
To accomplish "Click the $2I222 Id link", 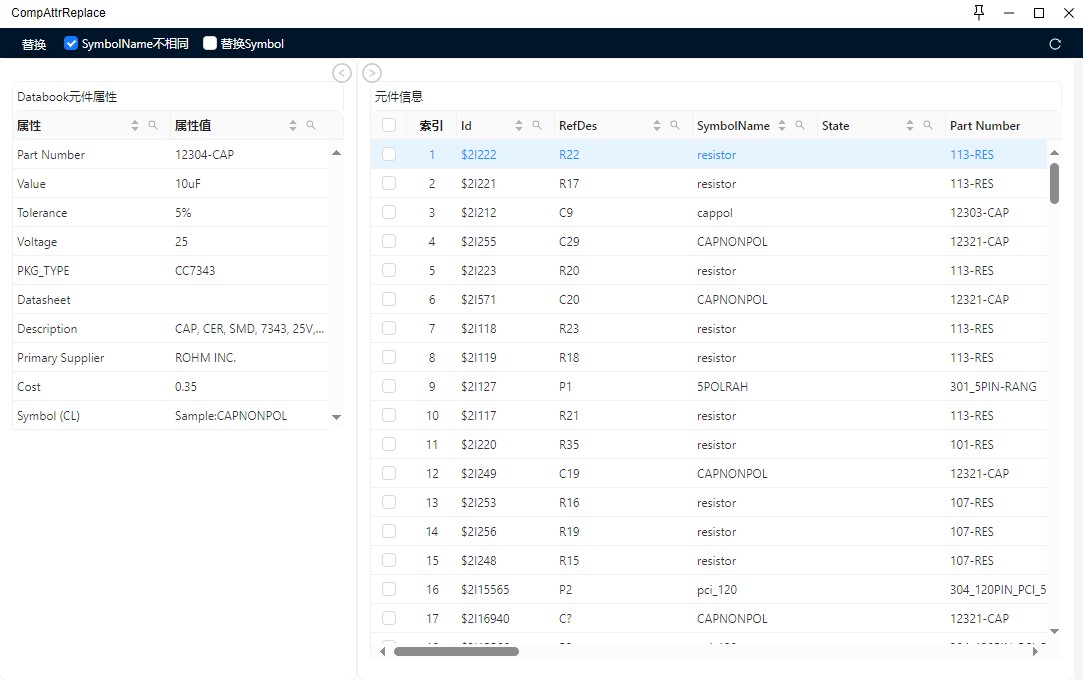I will 478,155.
